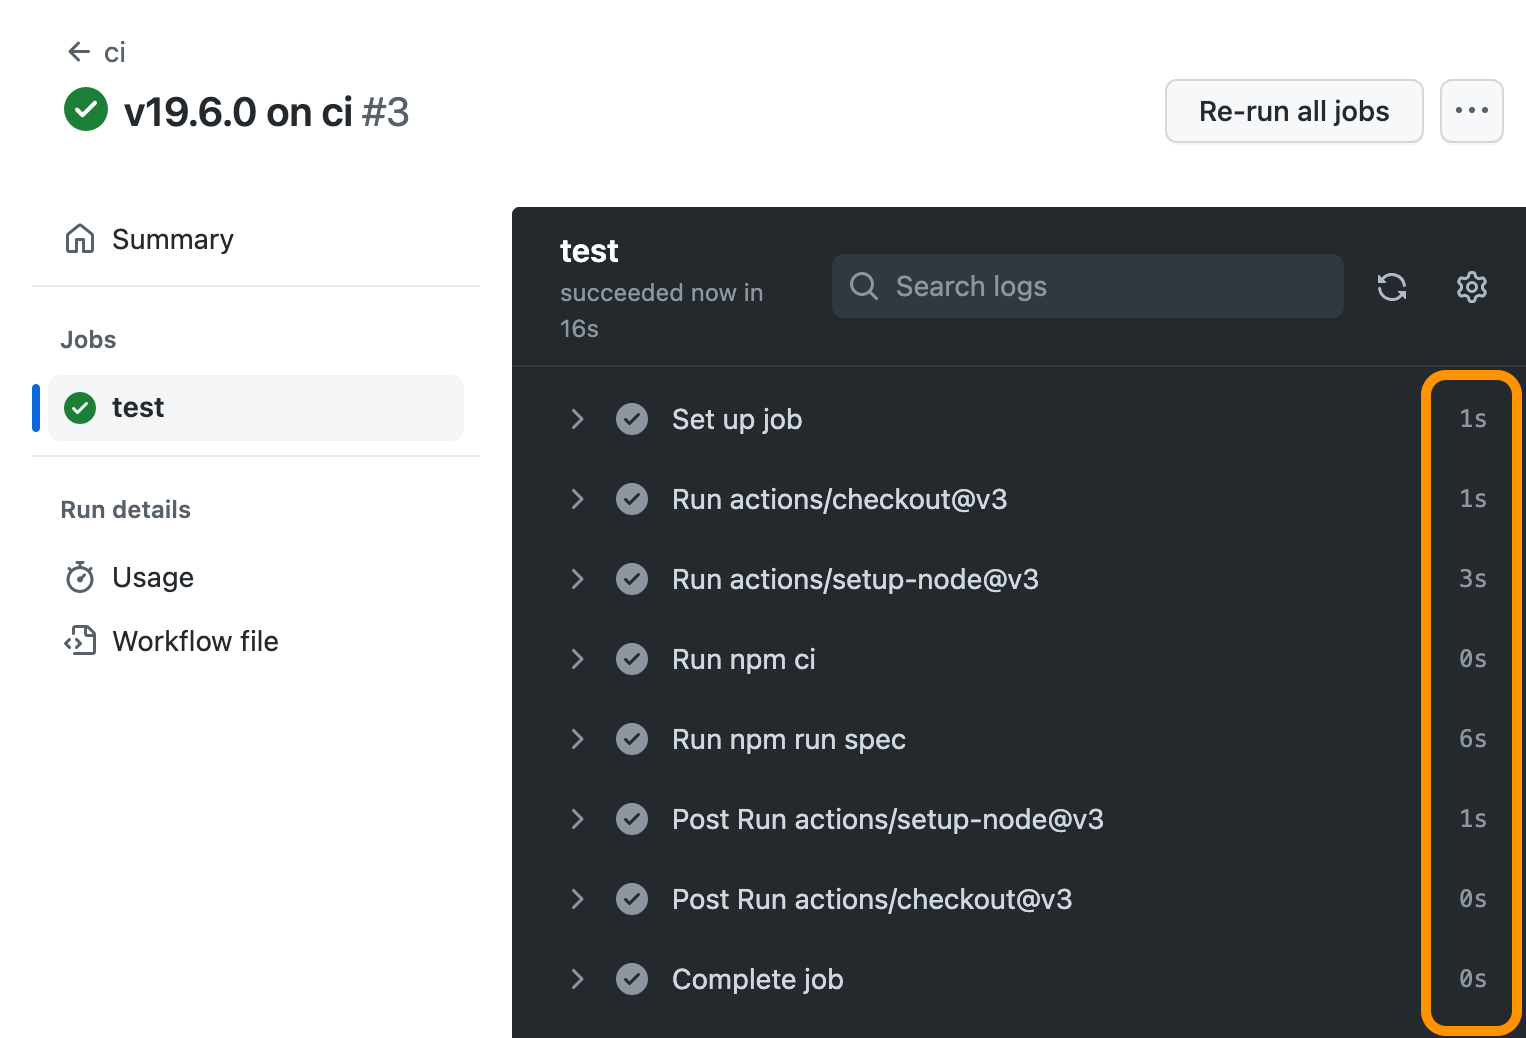Expand the Run npm ci step
Screen dimensions: 1526x1038
(577, 659)
